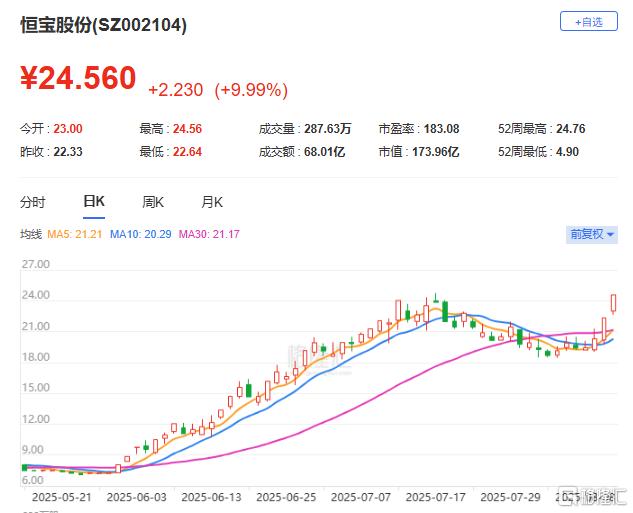
Task: Click the MA10: 20.29 indicator label
Action: 140,234
